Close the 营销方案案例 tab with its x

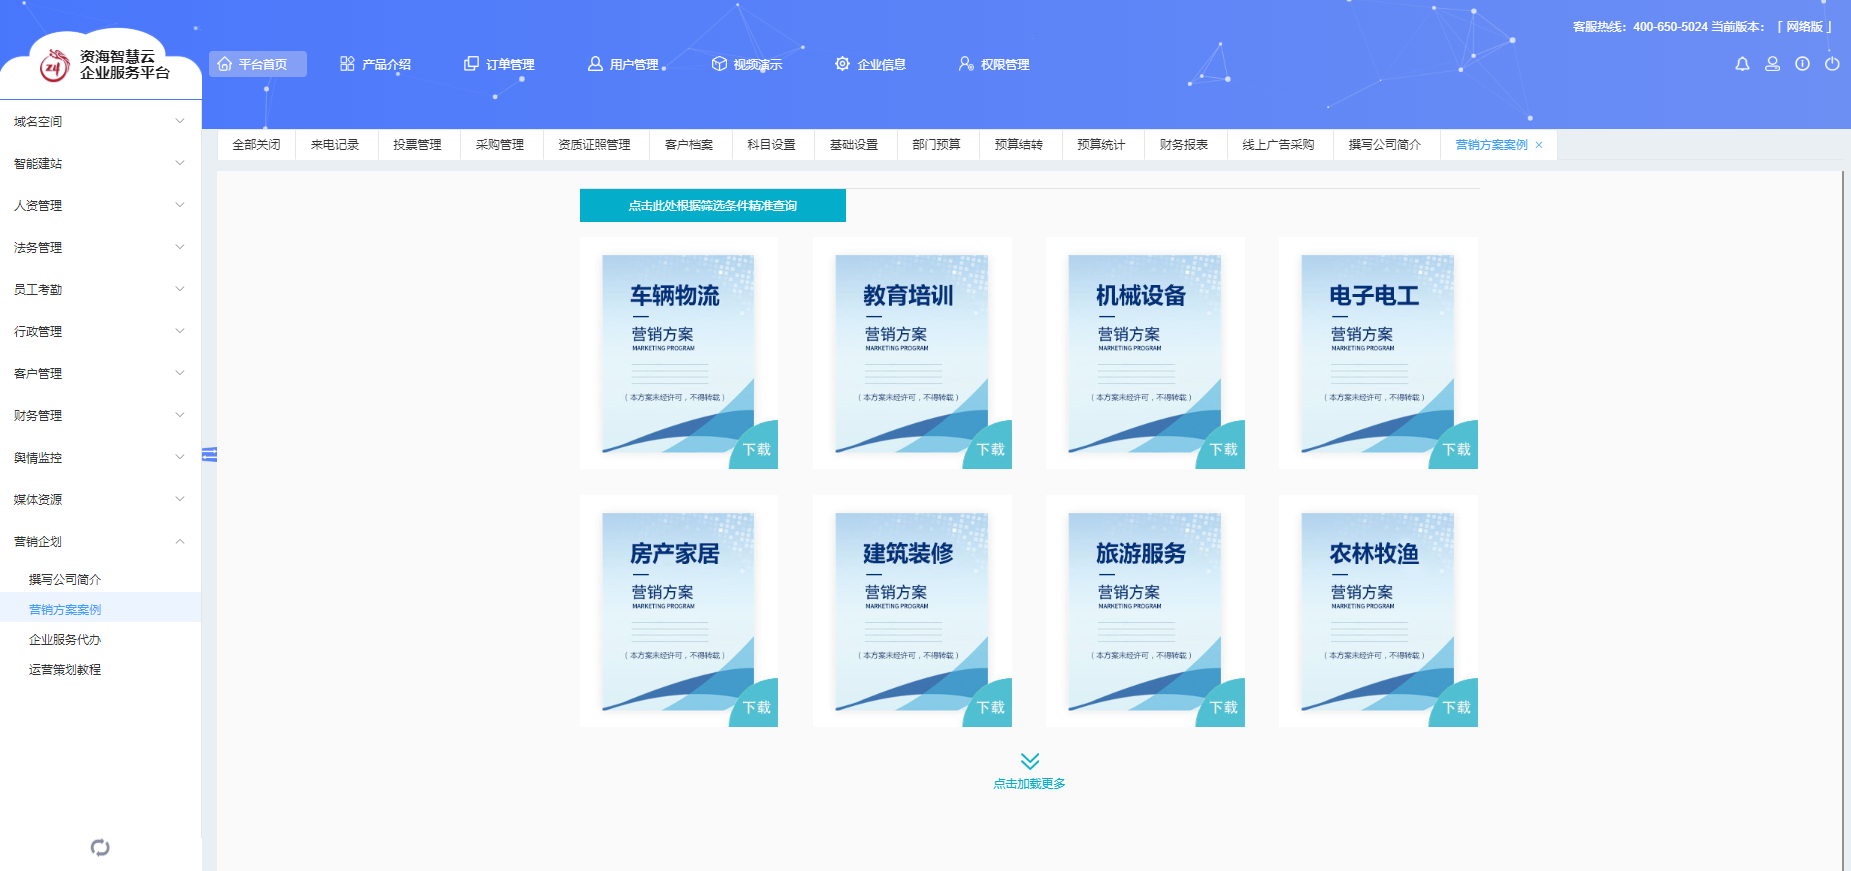1539,145
